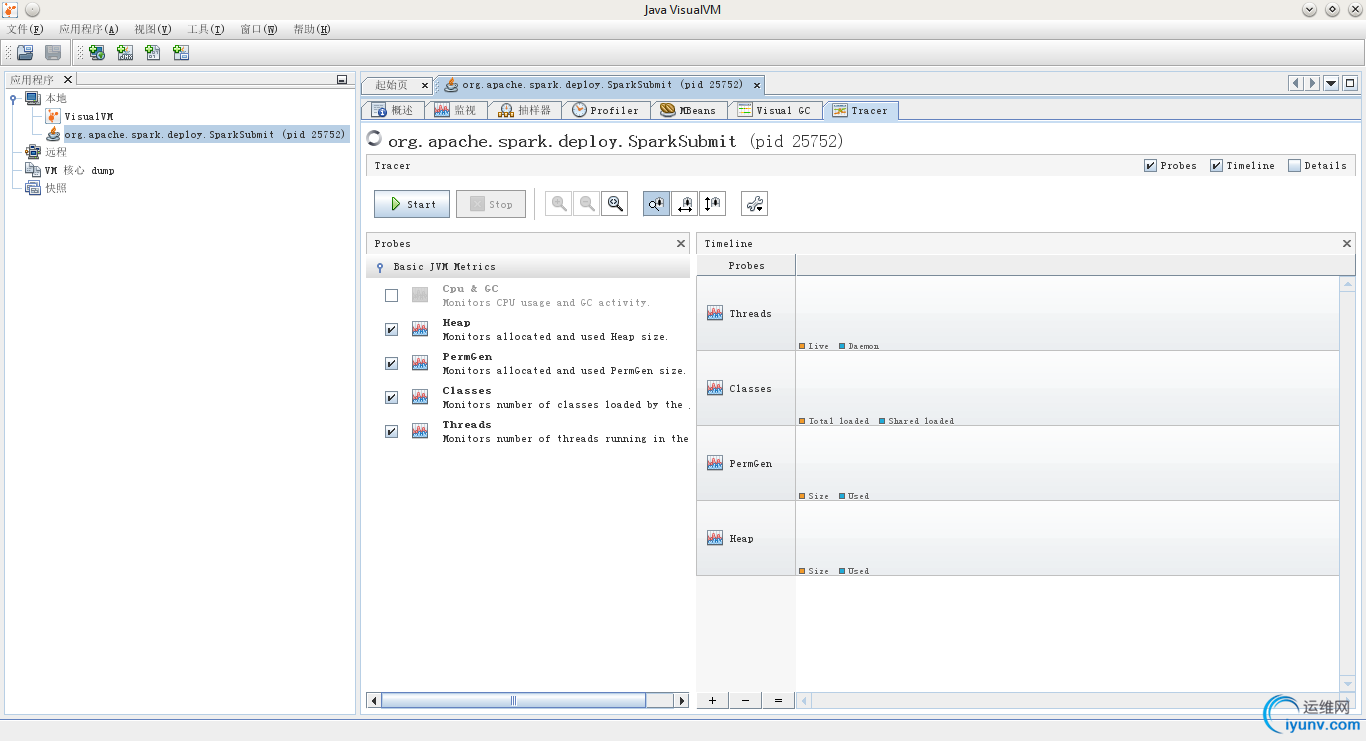Uncheck the Threads probe checkbox

point(391,431)
